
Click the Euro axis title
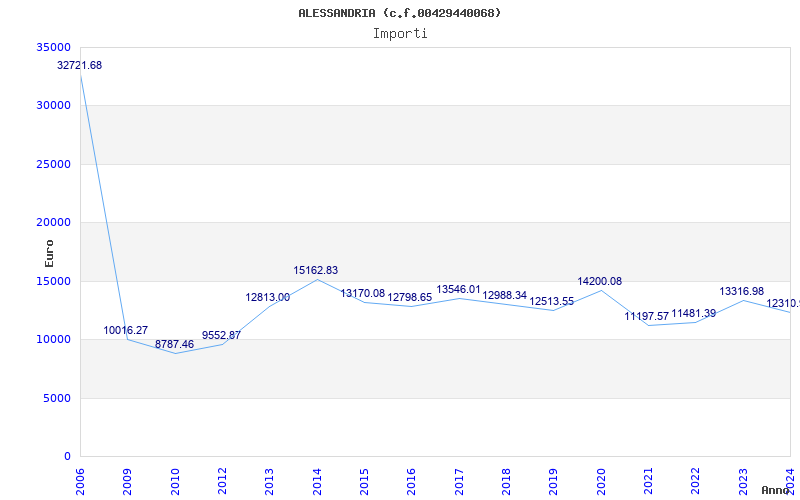tap(49, 253)
